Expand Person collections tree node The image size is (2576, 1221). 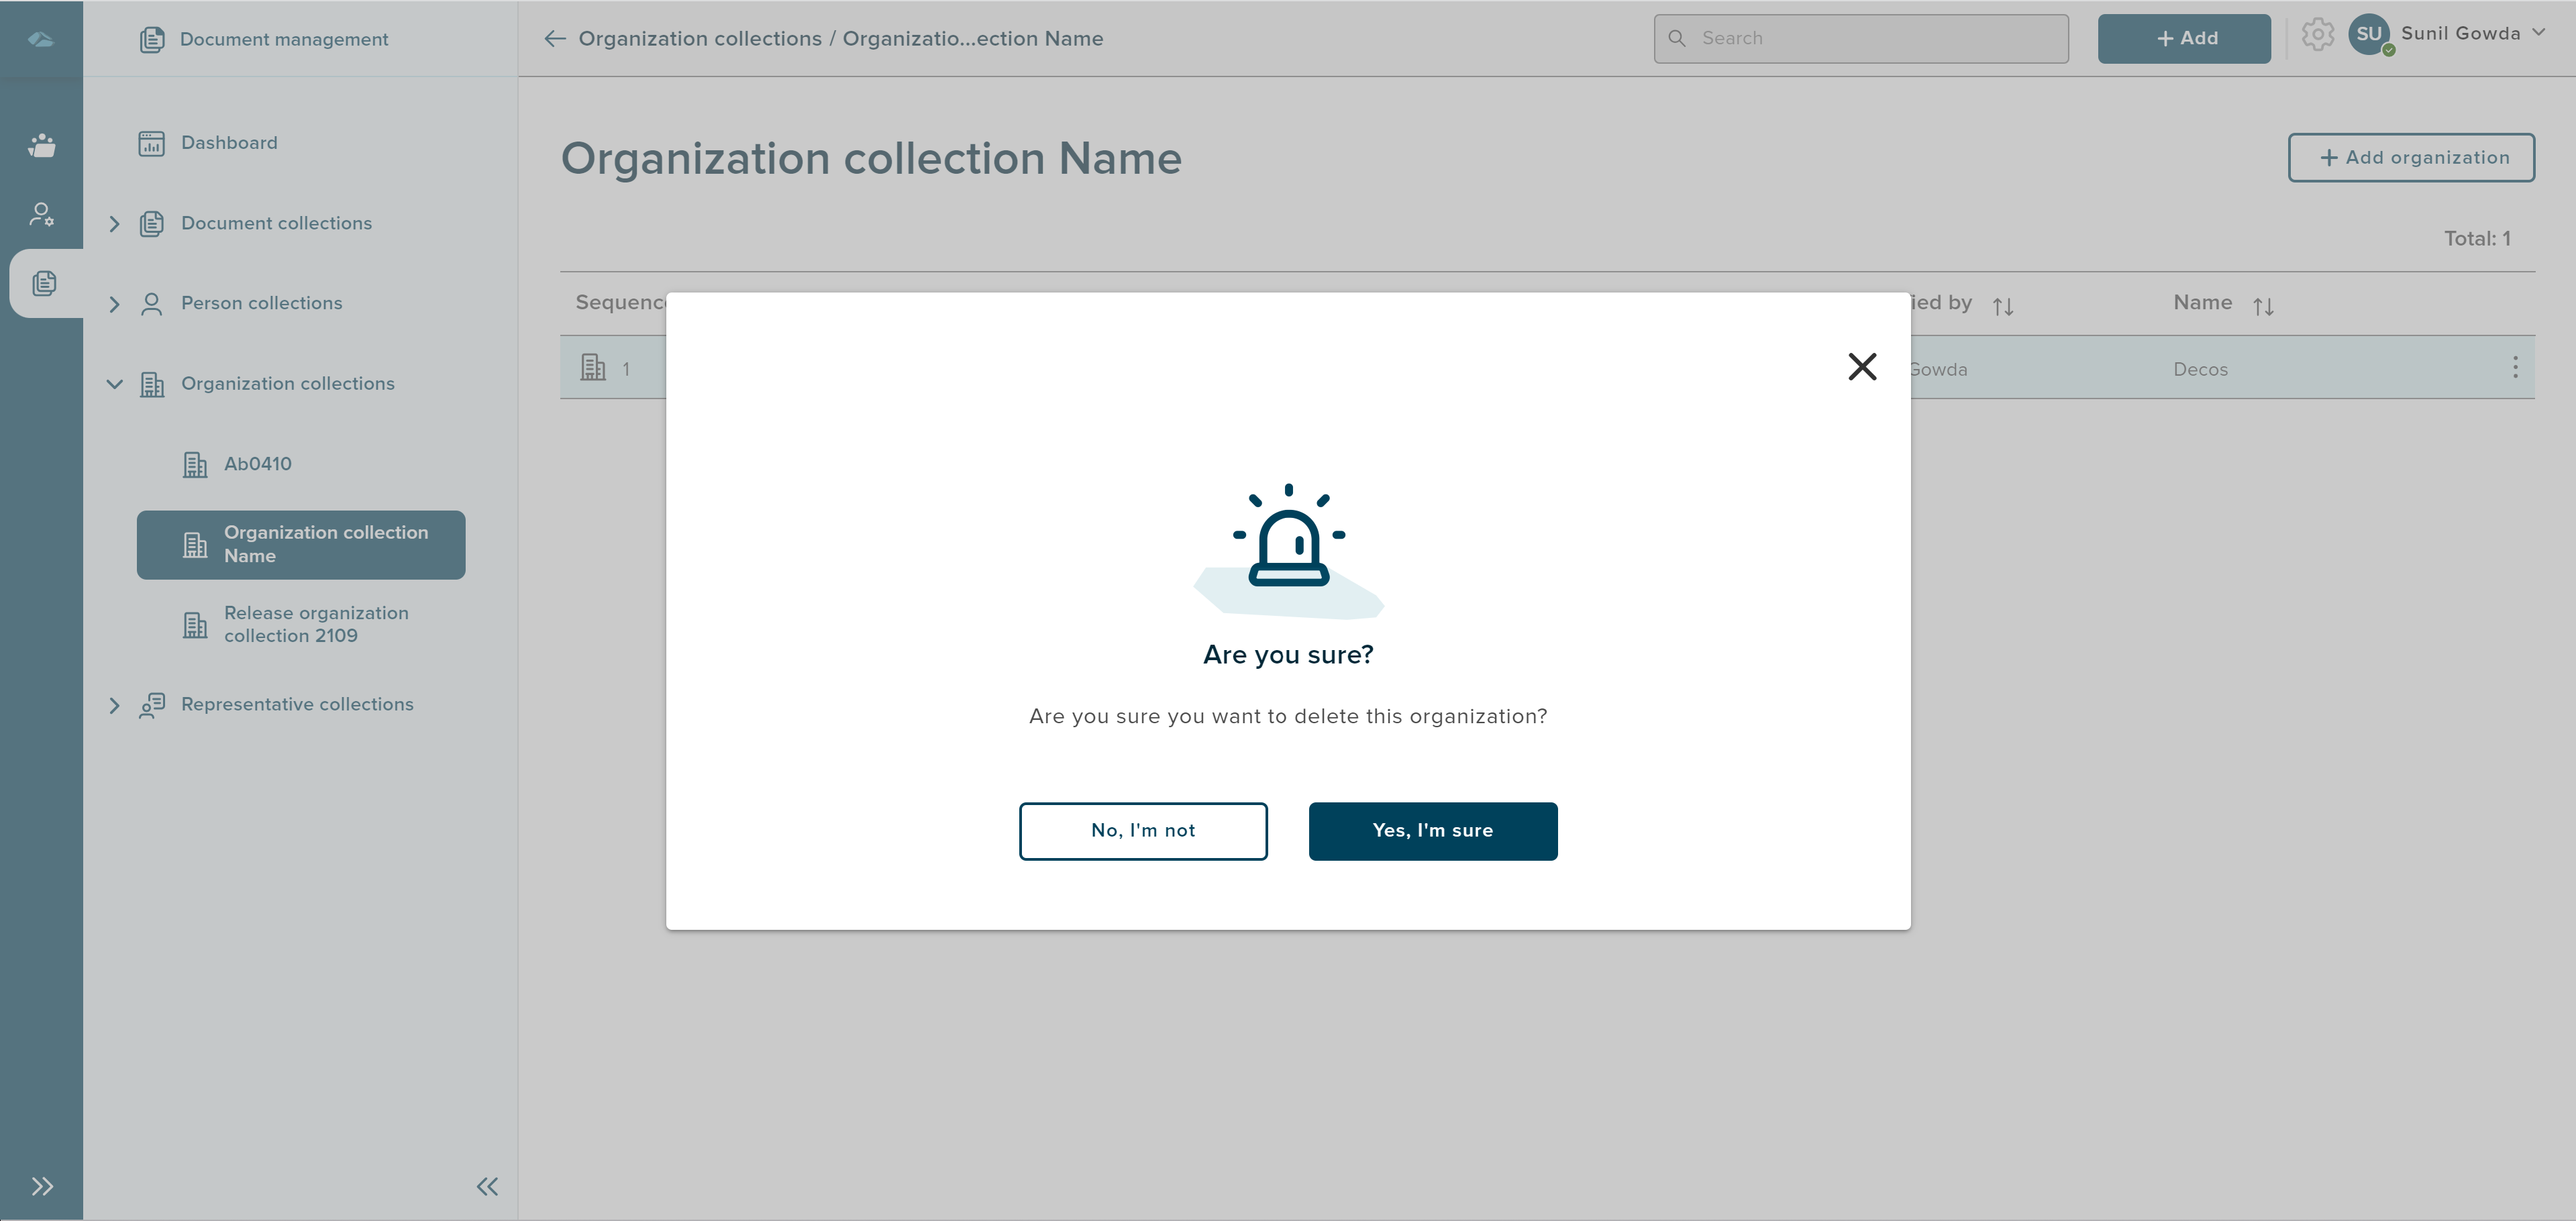point(114,304)
